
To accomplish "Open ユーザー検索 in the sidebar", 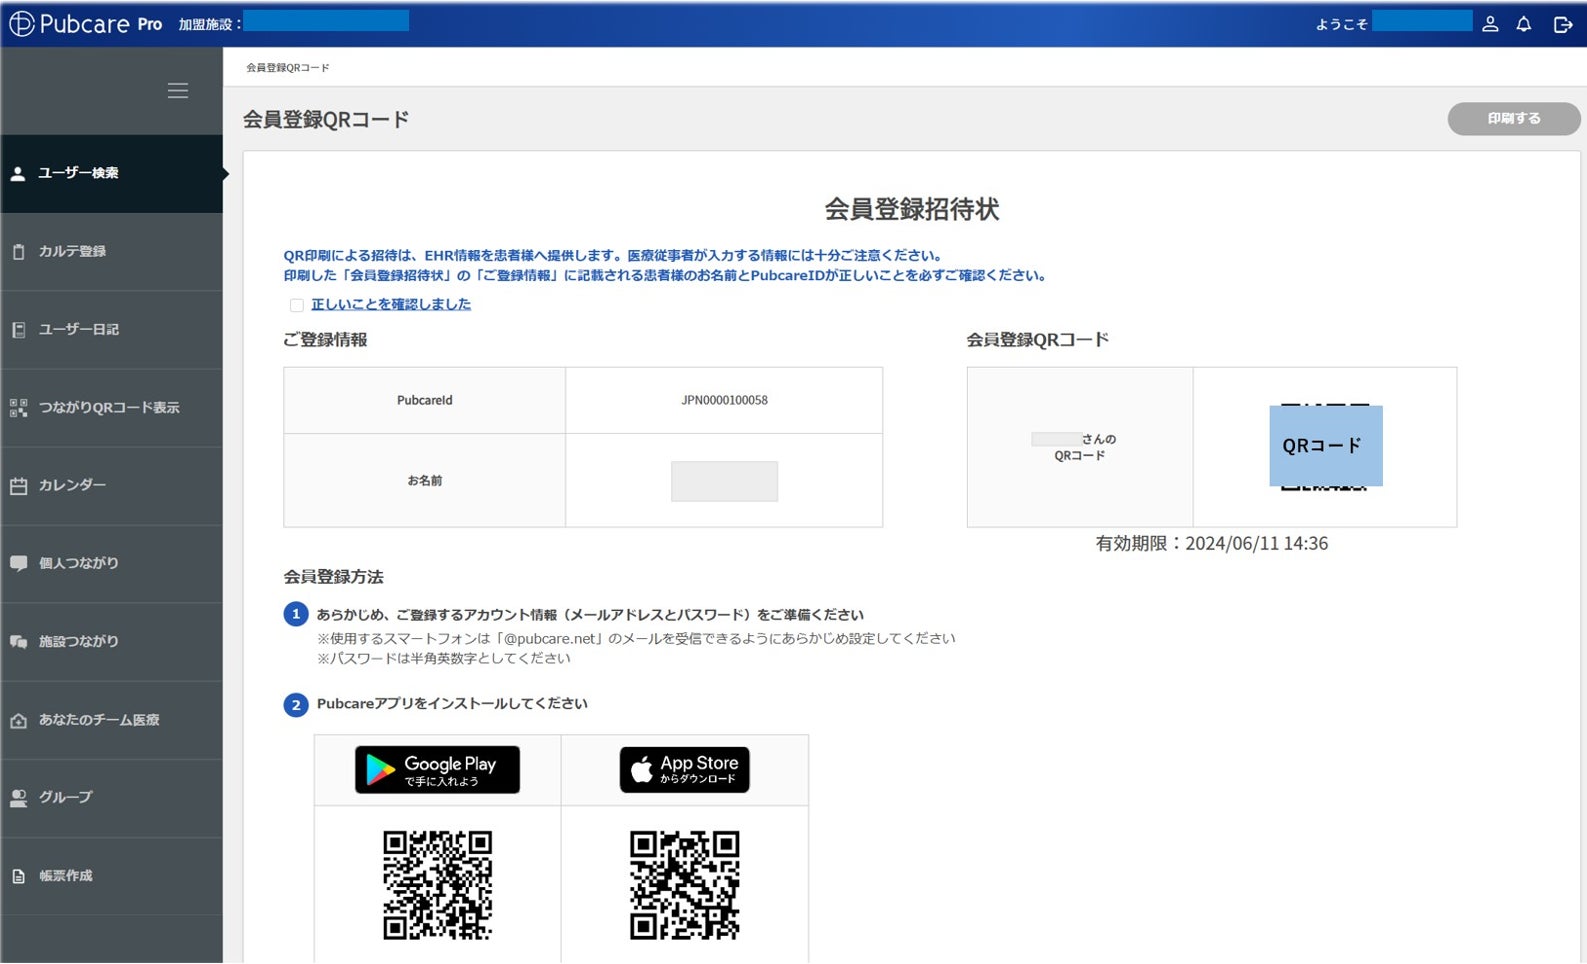I will tap(112, 174).
